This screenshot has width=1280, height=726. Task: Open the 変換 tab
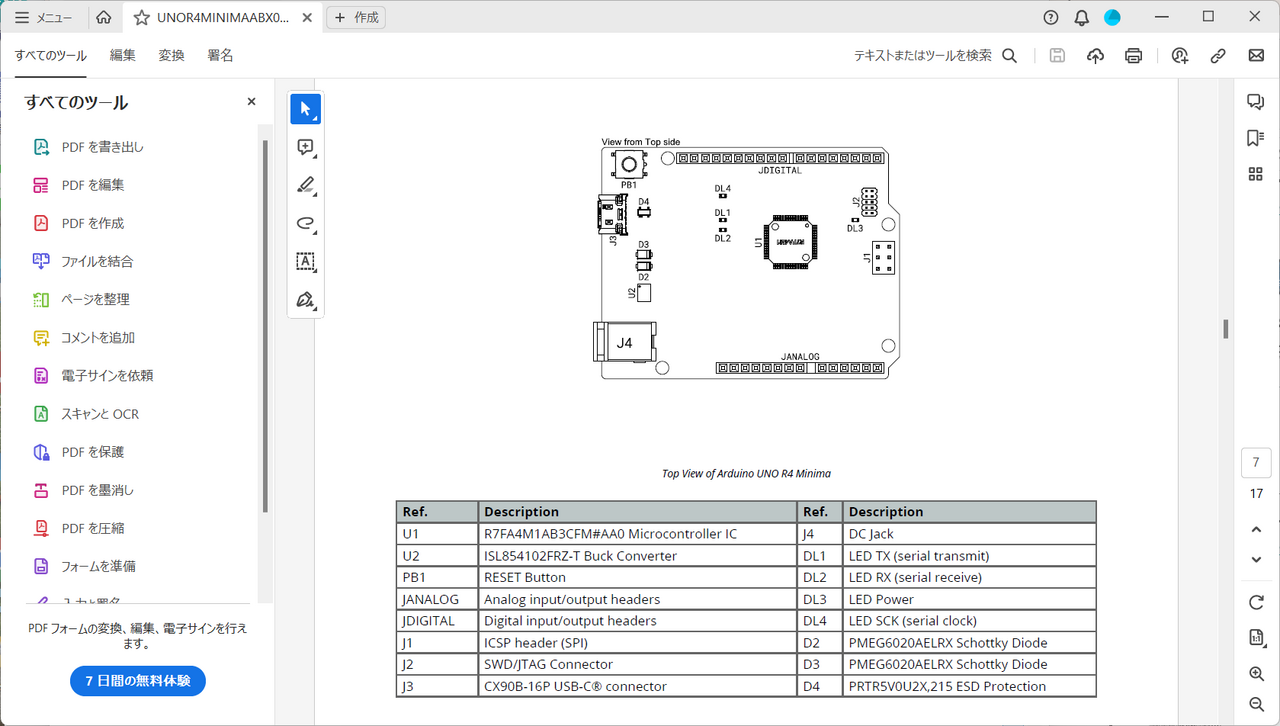click(x=171, y=56)
